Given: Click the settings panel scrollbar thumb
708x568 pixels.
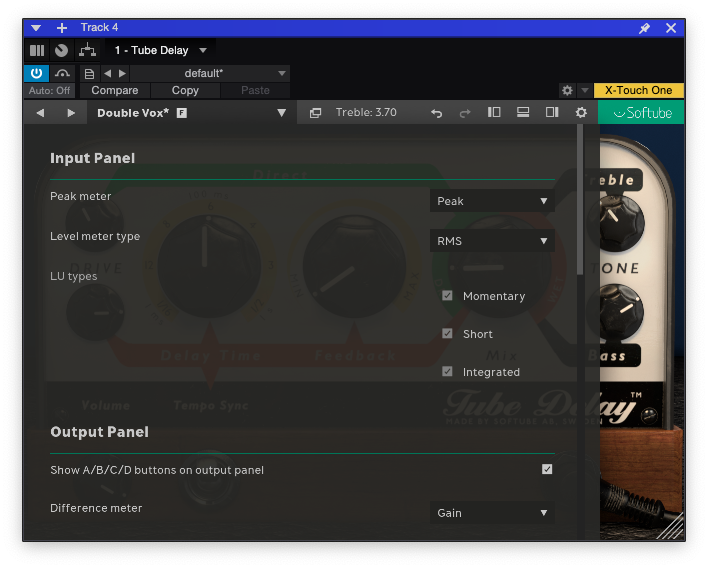Looking at the screenshot, I should (x=580, y=200).
